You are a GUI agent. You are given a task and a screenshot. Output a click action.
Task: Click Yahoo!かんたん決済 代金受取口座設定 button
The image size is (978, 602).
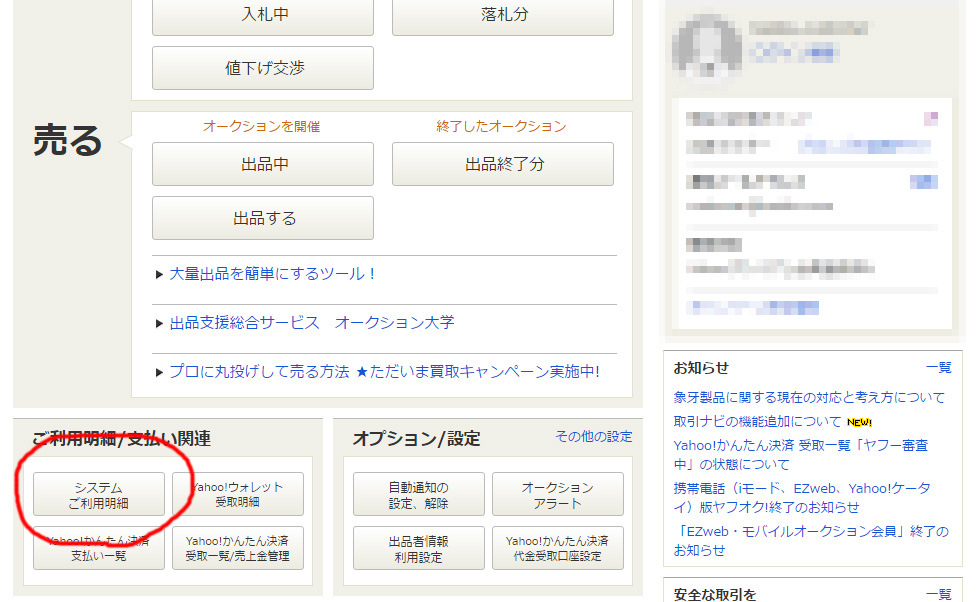[557, 548]
